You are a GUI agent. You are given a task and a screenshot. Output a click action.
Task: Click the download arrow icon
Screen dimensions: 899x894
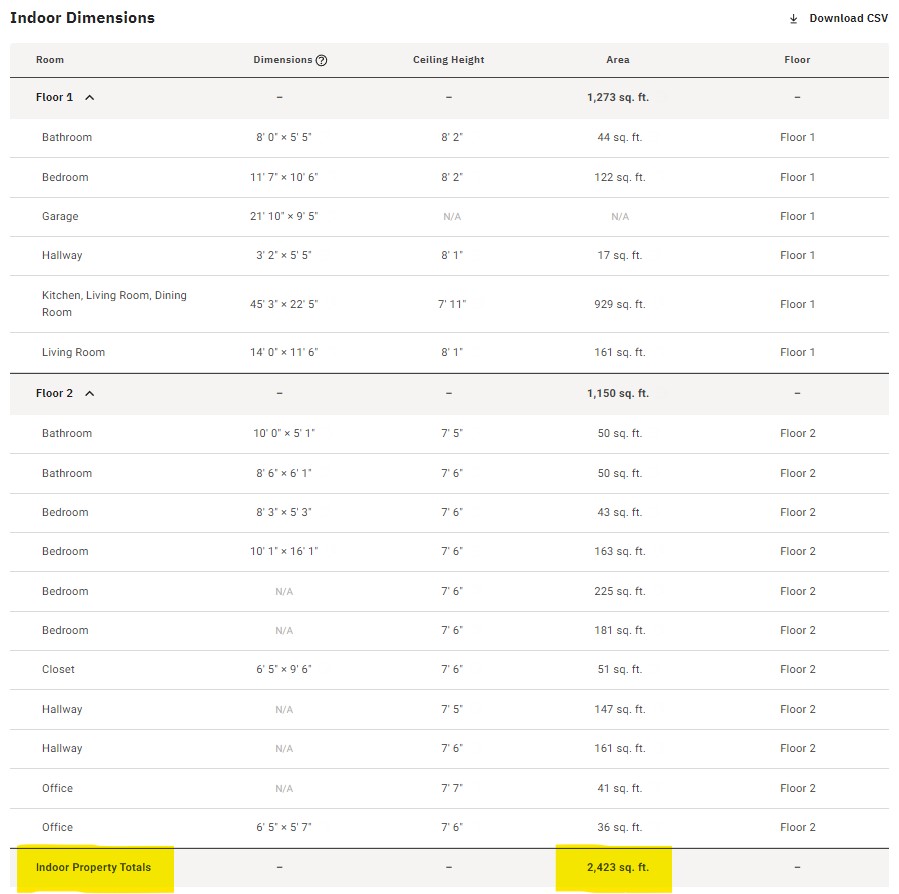(794, 19)
